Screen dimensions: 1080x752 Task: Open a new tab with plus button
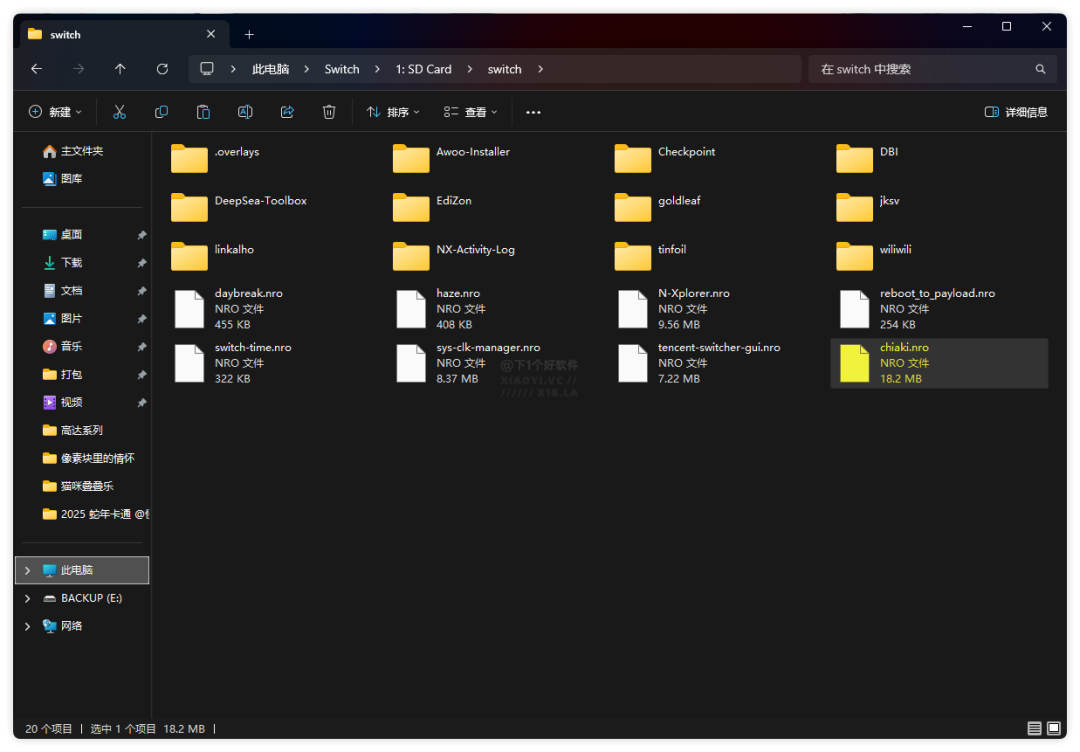[x=249, y=34]
